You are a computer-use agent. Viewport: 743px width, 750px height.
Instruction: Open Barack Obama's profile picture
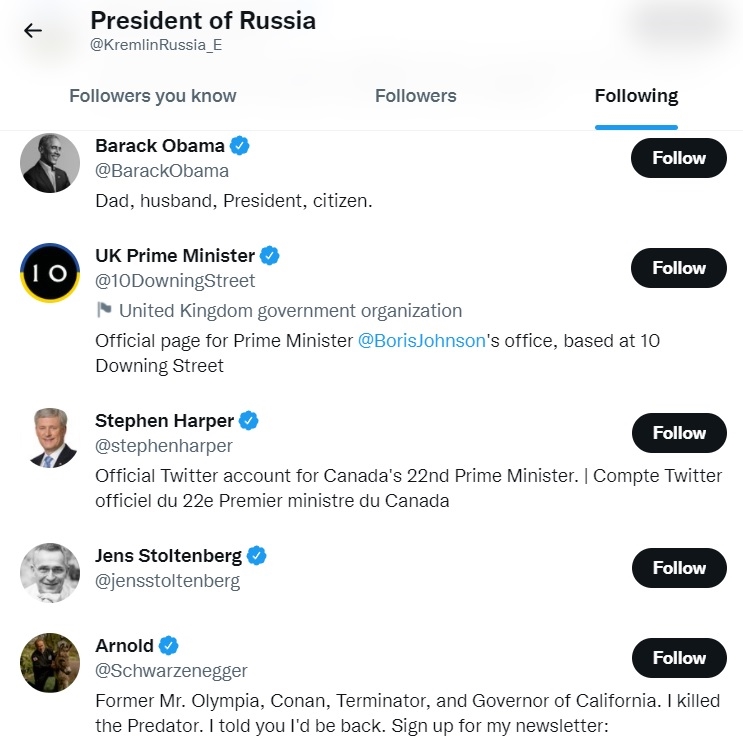50,163
